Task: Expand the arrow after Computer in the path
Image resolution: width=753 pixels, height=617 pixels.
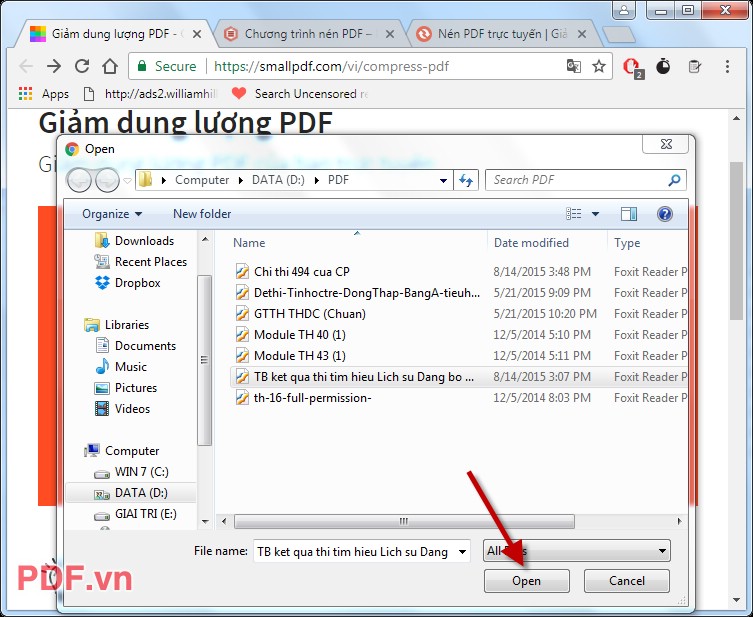Action: [241, 180]
